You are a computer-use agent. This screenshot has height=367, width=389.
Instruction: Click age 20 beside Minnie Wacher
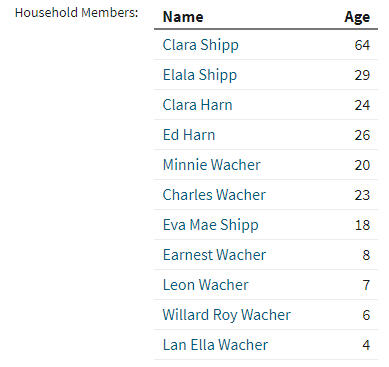tap(362, 165)
